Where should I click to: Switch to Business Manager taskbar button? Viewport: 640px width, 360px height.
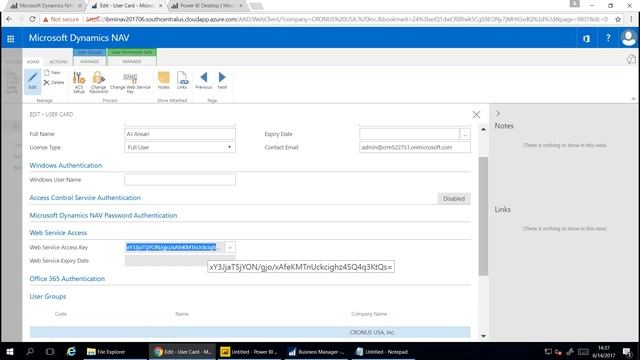click(316, 351)
